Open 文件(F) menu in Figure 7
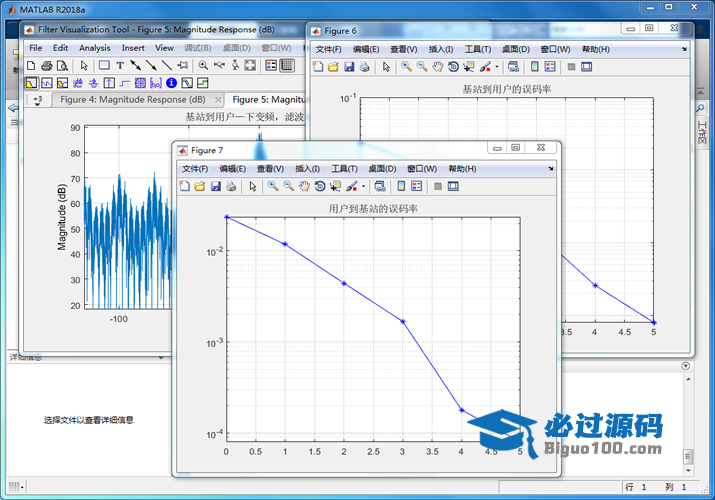This screenshot has width=715, height=500. [195, 169]
